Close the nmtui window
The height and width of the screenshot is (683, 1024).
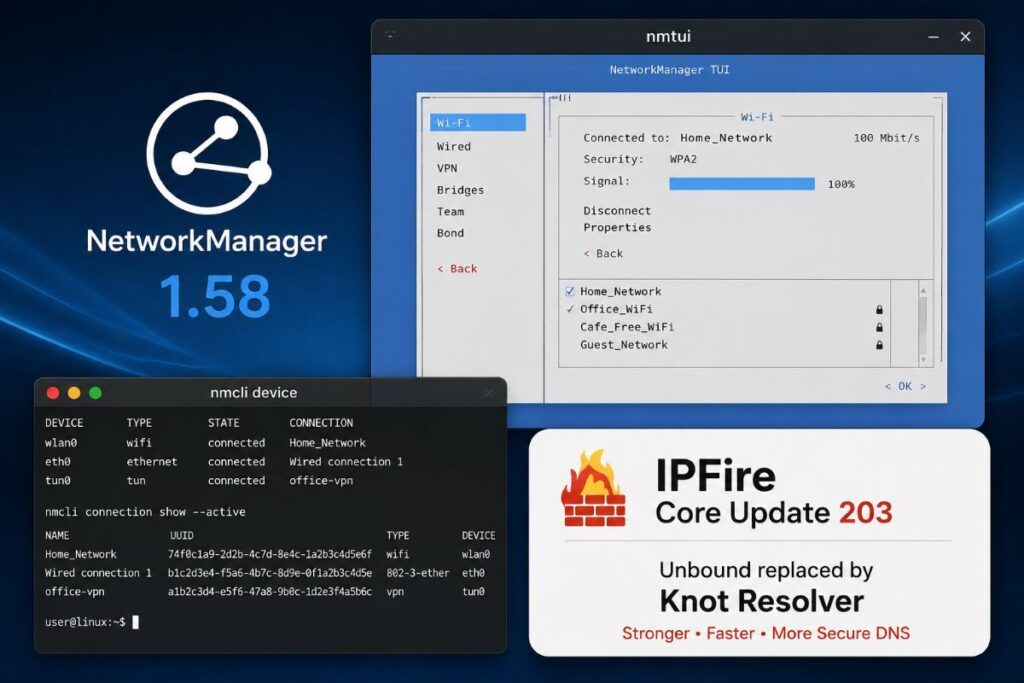click(x=965, y=37)
